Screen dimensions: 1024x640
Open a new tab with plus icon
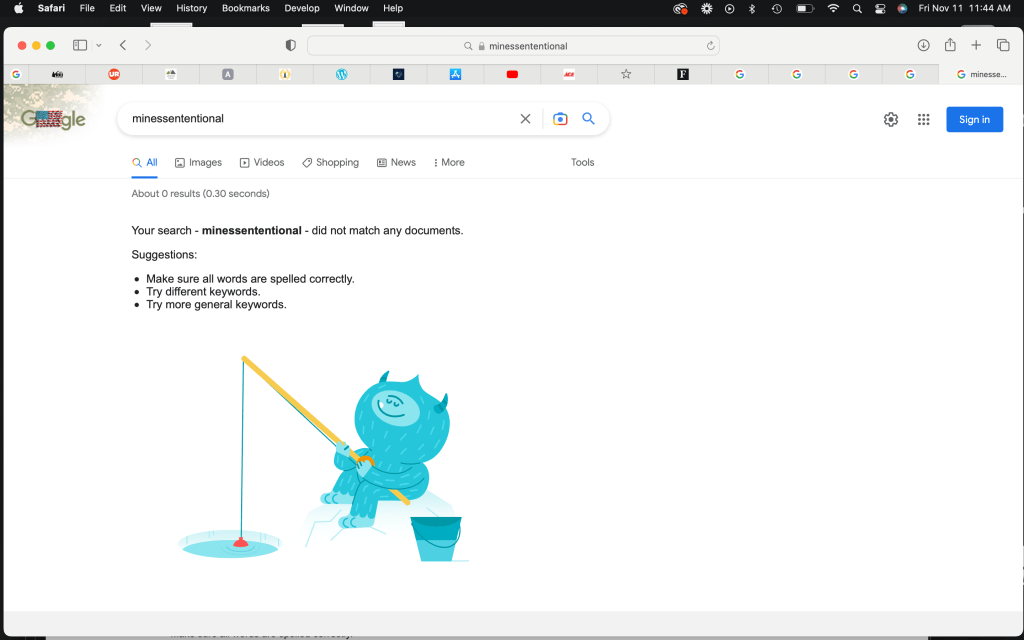point(976,45)
